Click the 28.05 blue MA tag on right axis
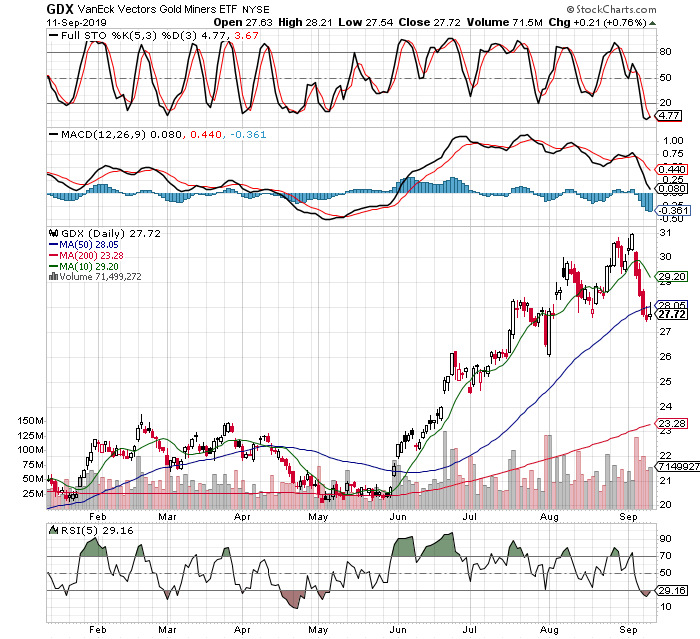This screenshot has height=639, width=700. tap(671, 305)
